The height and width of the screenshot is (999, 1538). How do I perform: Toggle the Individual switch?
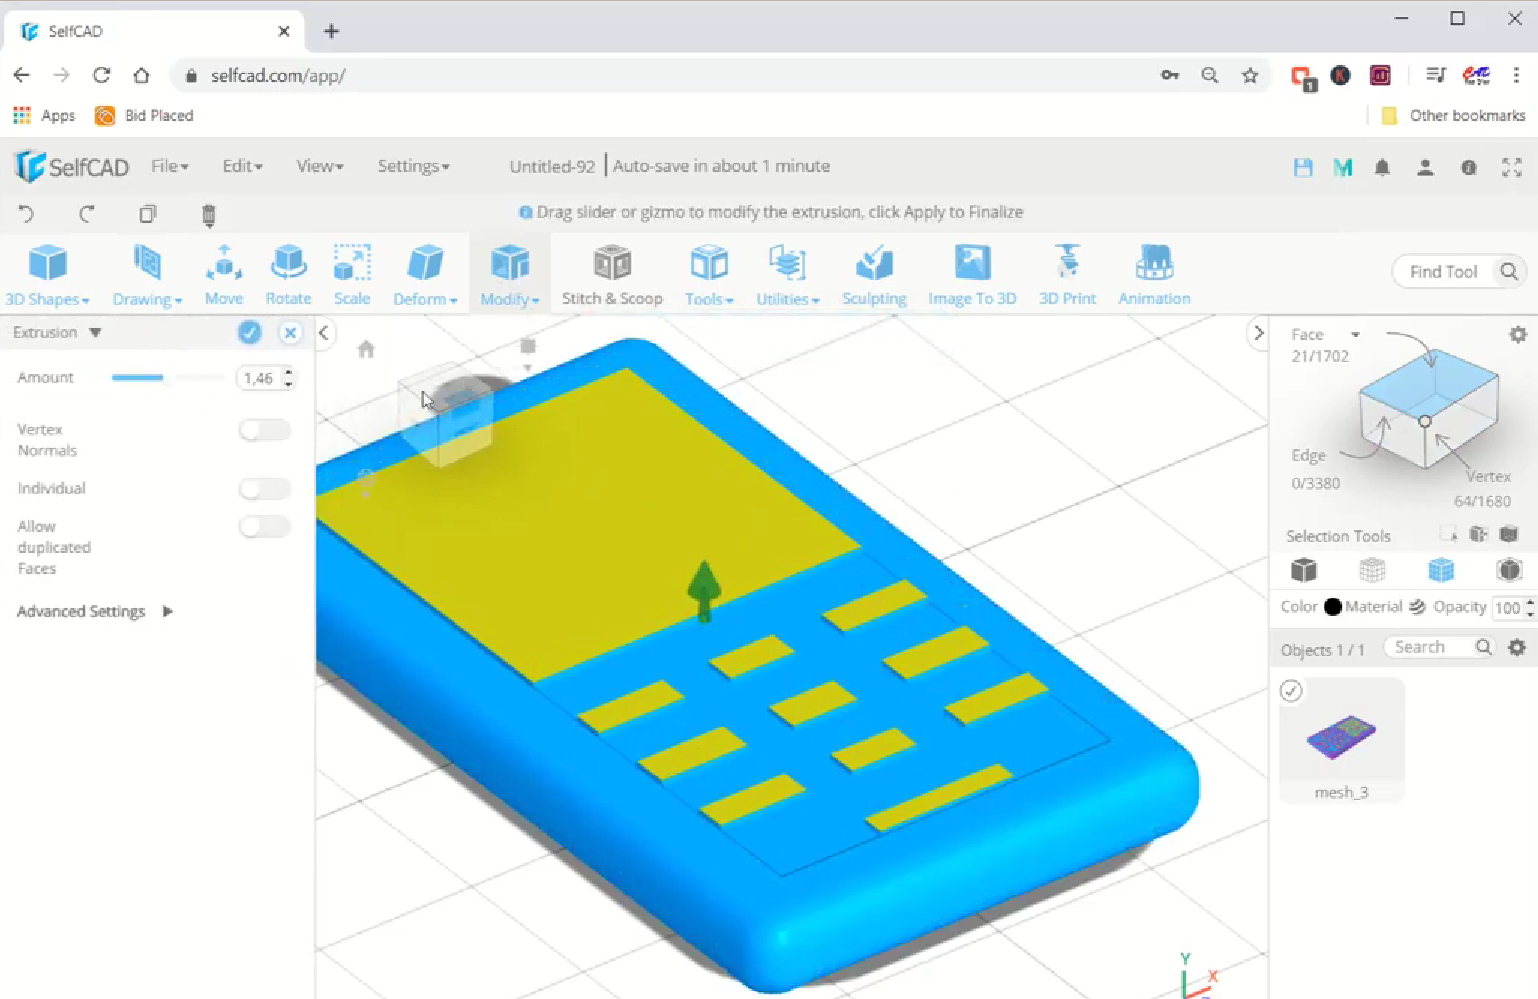click(265, 488)
